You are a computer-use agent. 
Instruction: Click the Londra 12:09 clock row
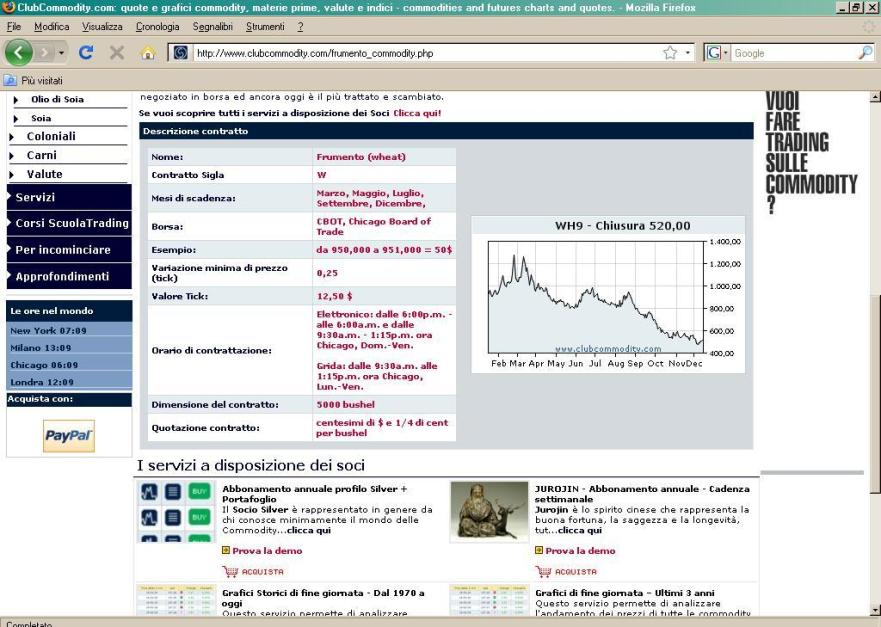(69, 382)
